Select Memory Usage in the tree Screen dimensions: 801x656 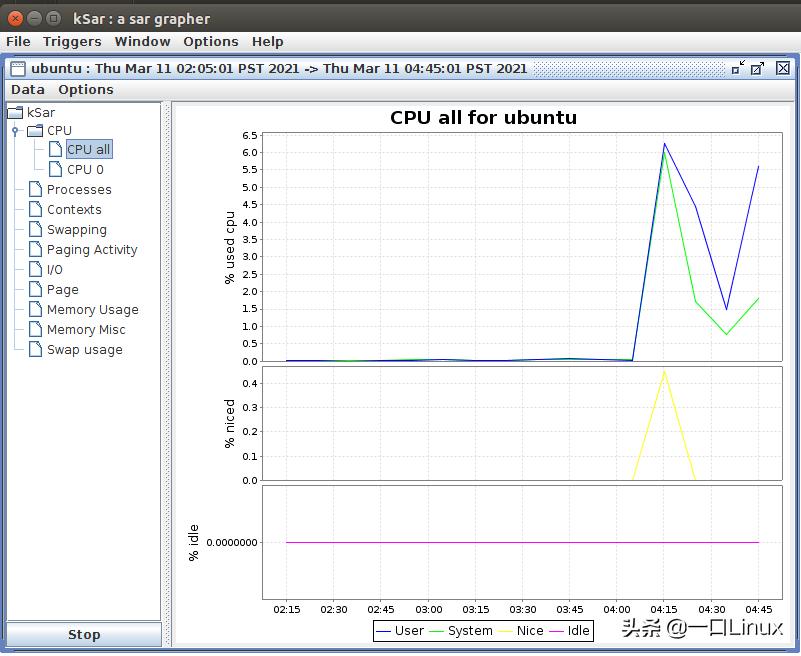click(x=92, y=310)
